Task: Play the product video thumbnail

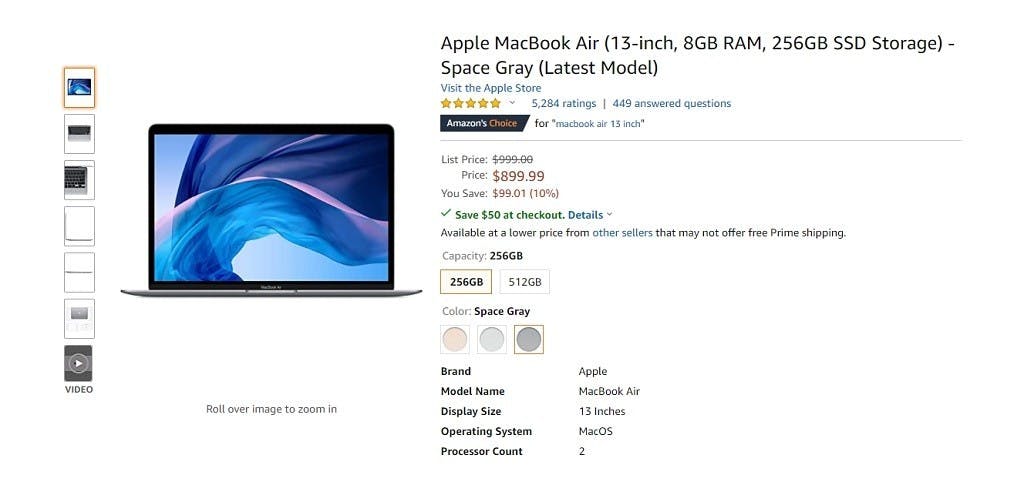Action: point(78,364)
